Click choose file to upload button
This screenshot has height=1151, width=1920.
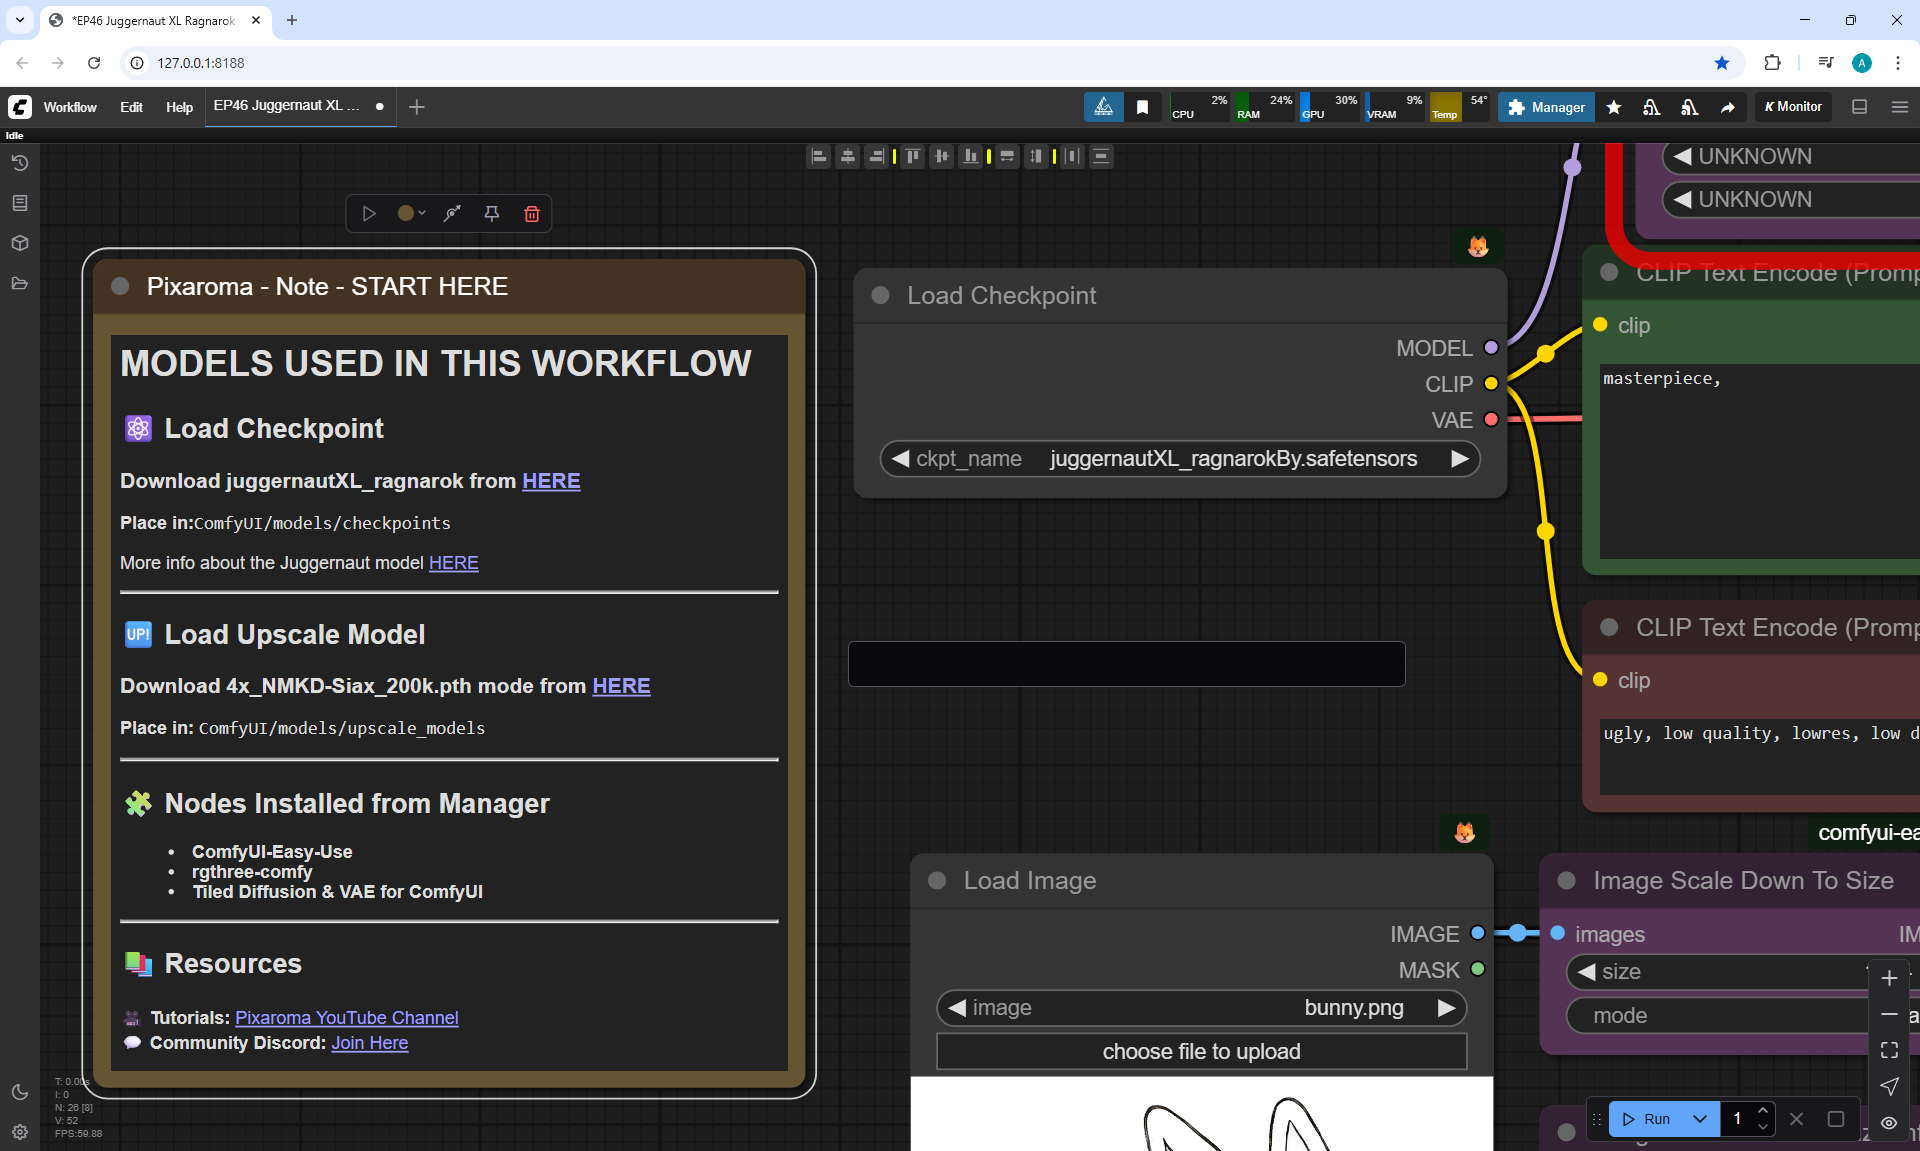[1201, 1052]
